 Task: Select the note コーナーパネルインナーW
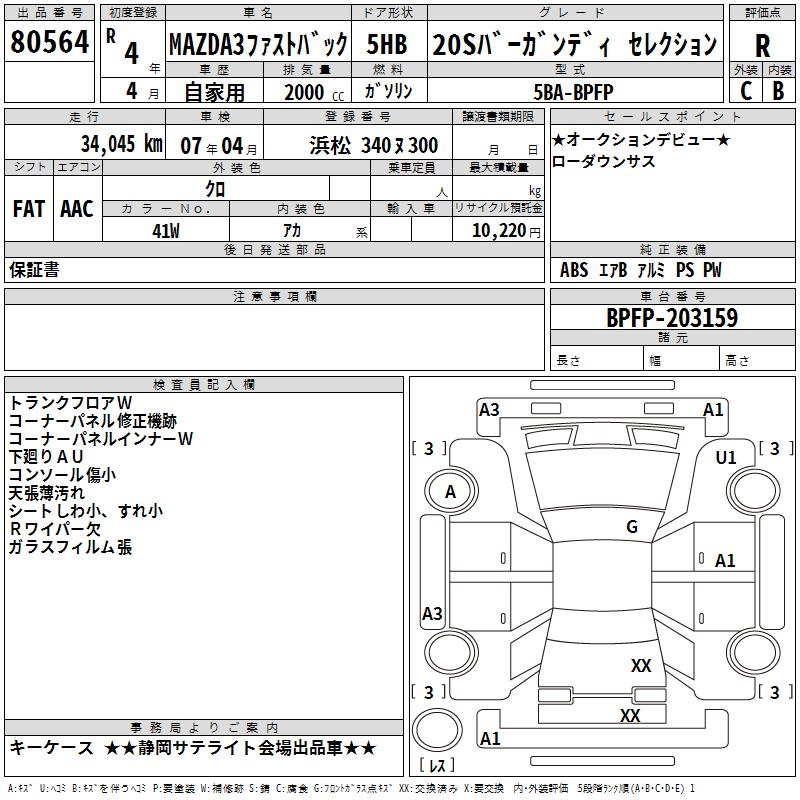[x=101, y=439]
